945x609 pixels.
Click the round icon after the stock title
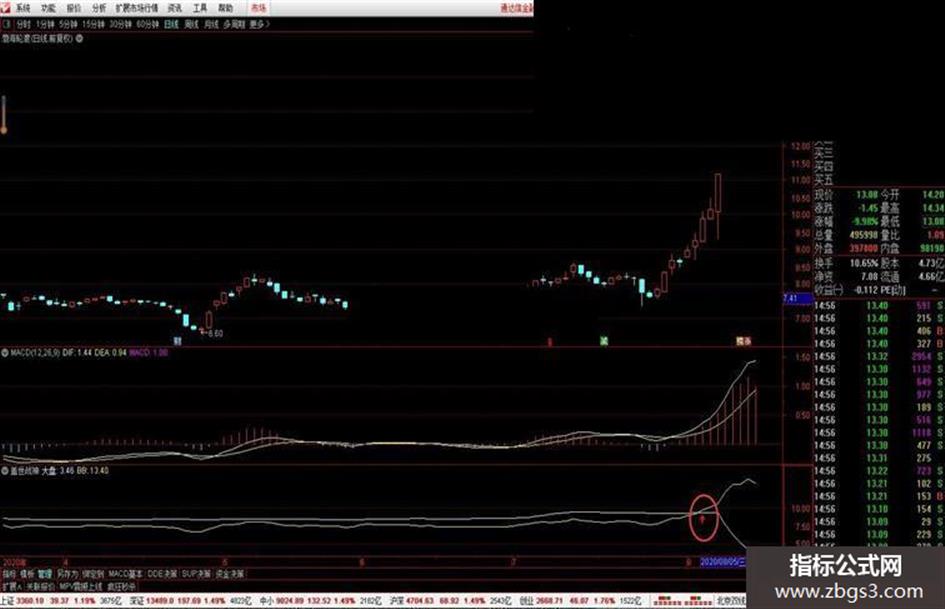(x=80, y=39)
